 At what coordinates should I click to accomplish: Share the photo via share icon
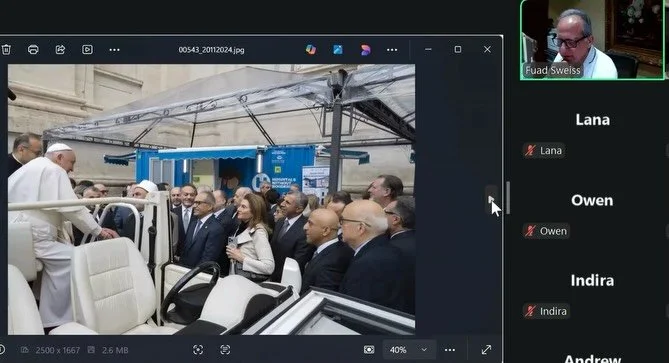(60, 49)
